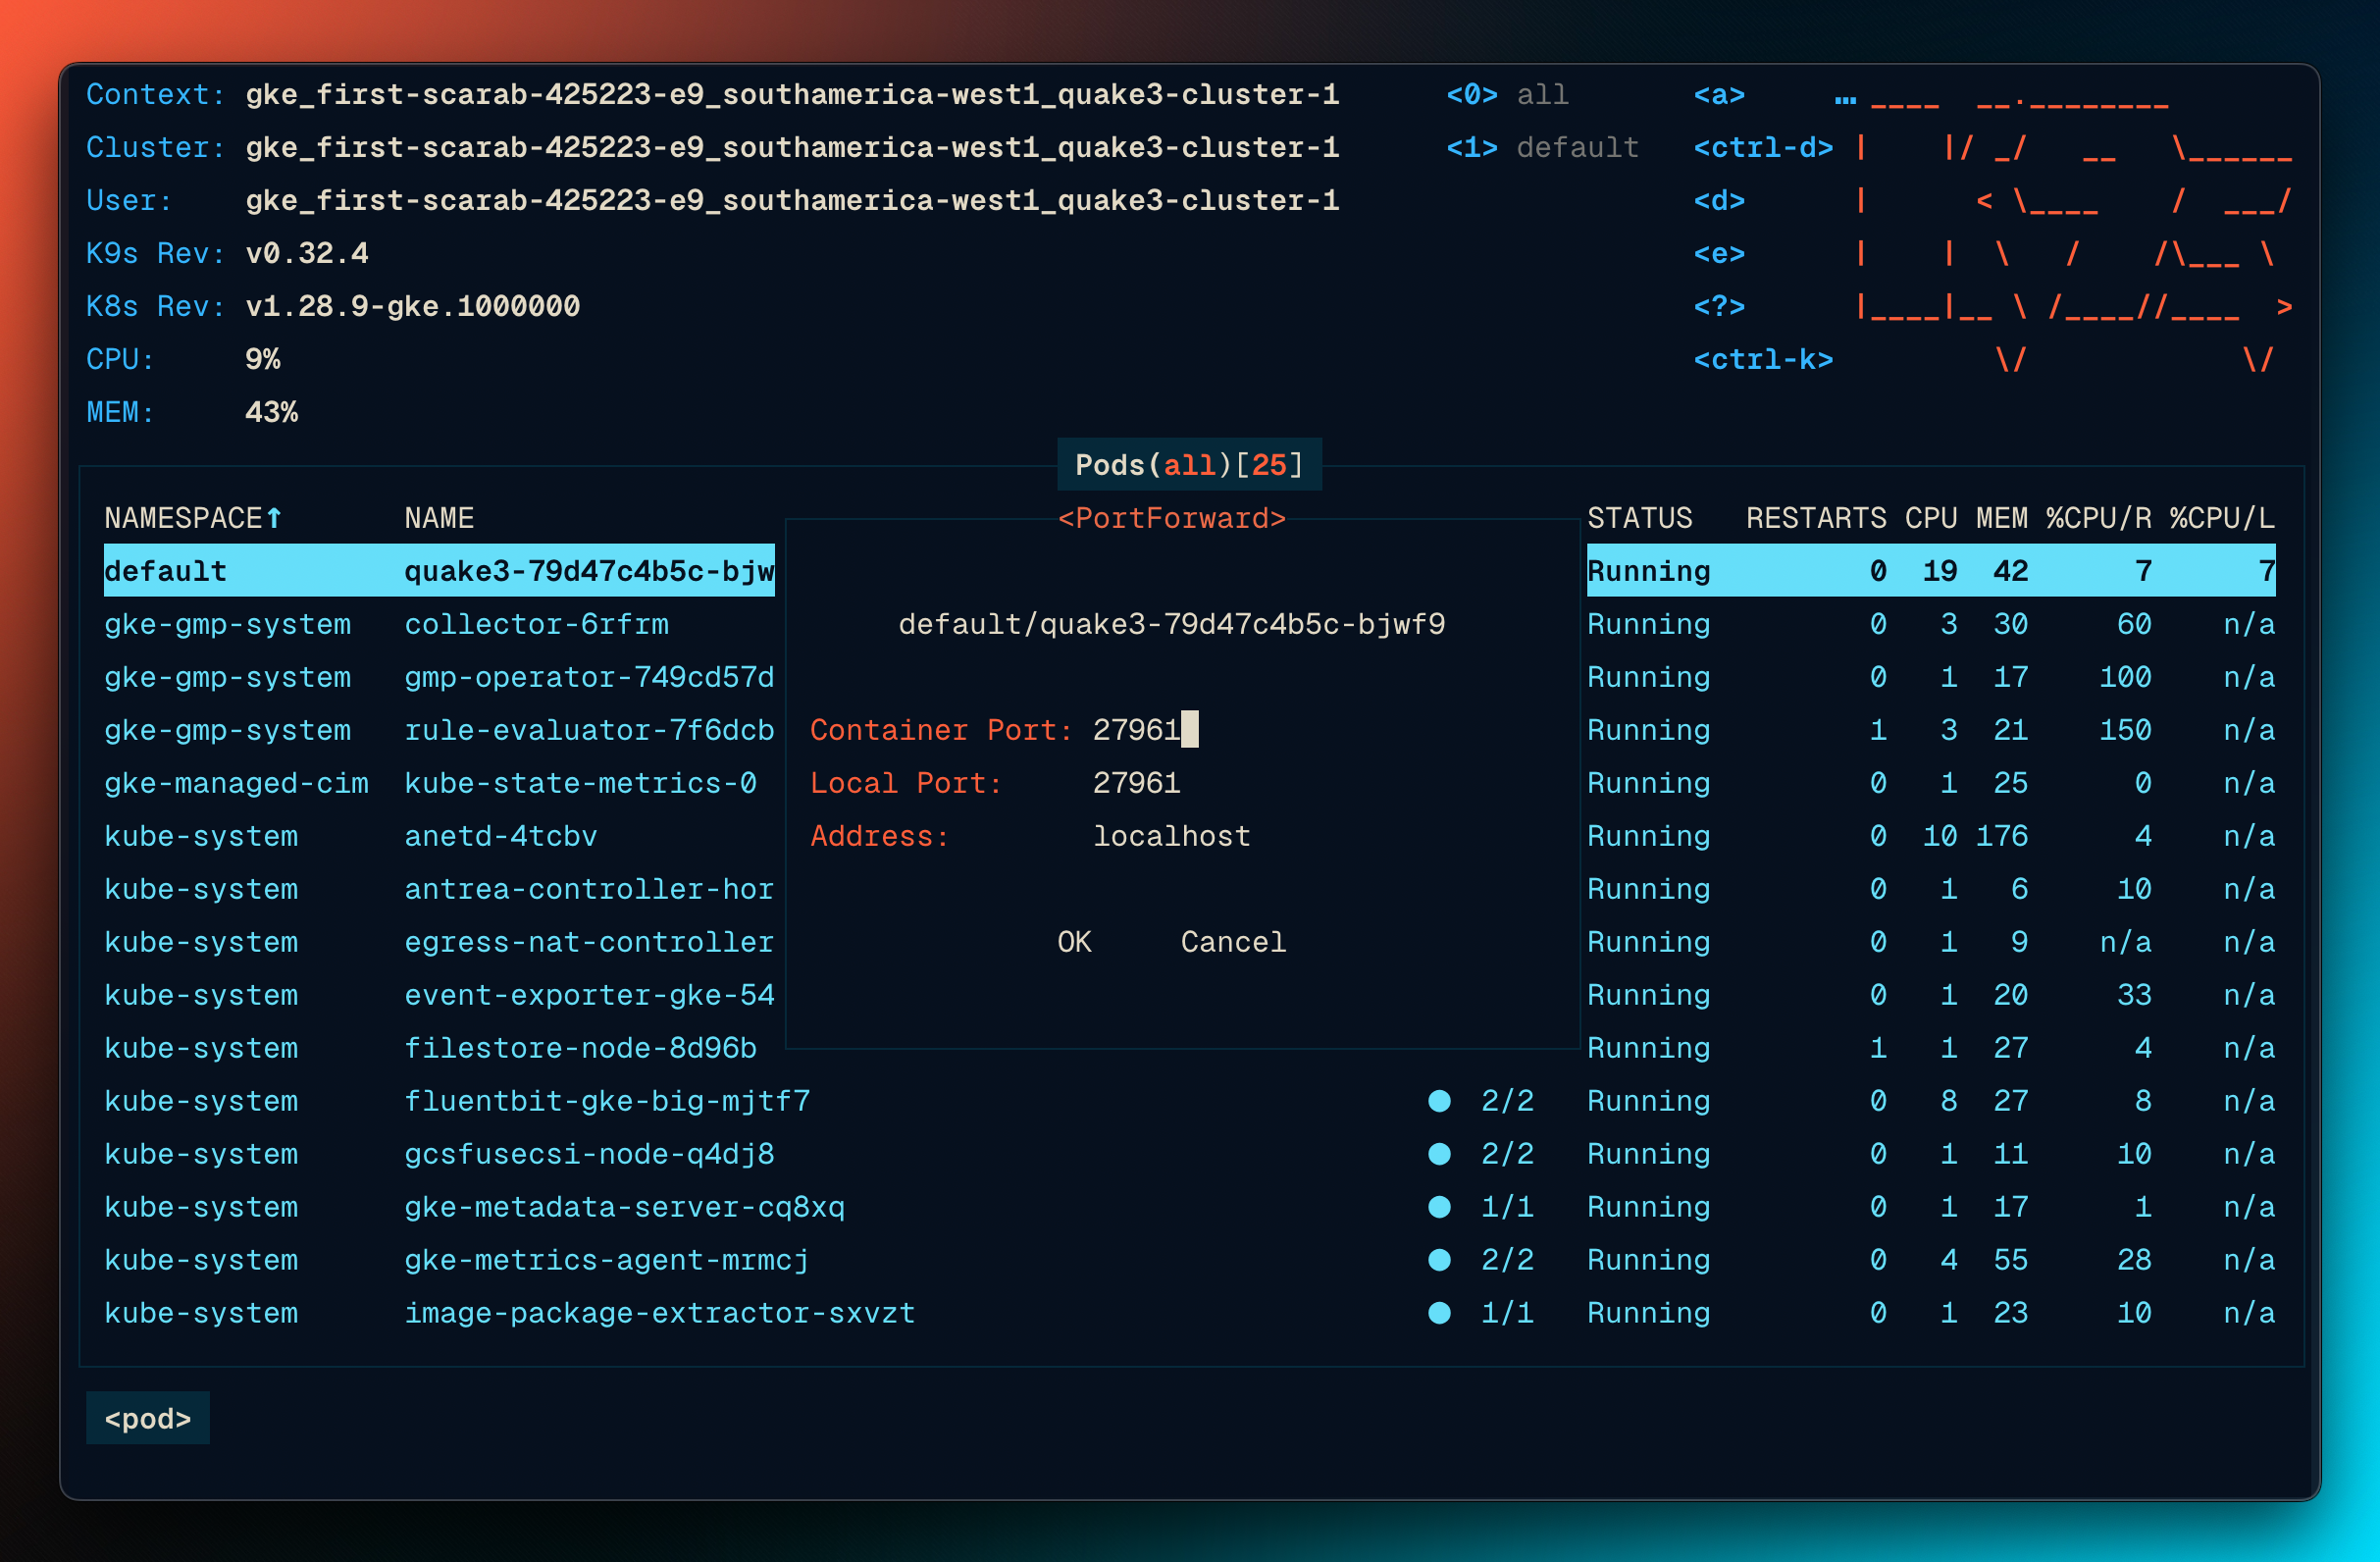Click the %CPU/R value 150 for rule-evaluator
This screenshot has height=1562, width=2380.
[2125, 730]
